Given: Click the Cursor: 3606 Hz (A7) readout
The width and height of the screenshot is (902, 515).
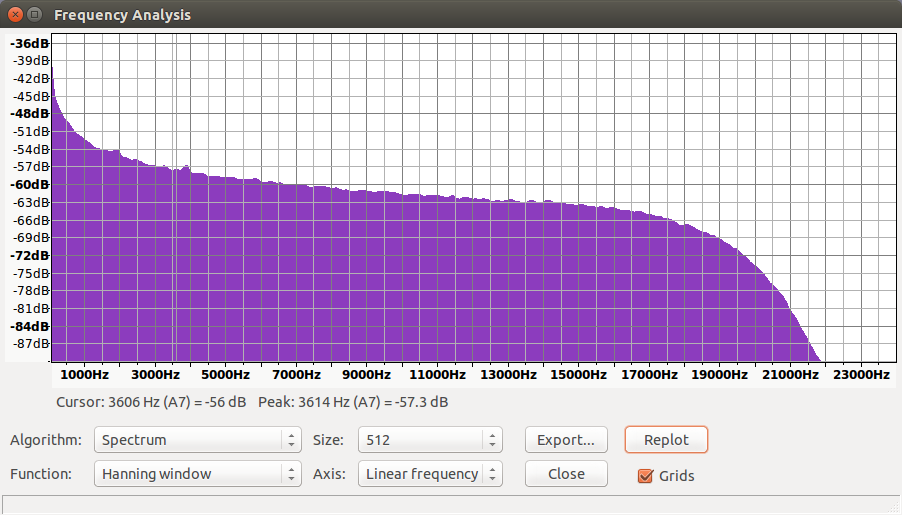Looking at the screenshot, I should [151, 402].
